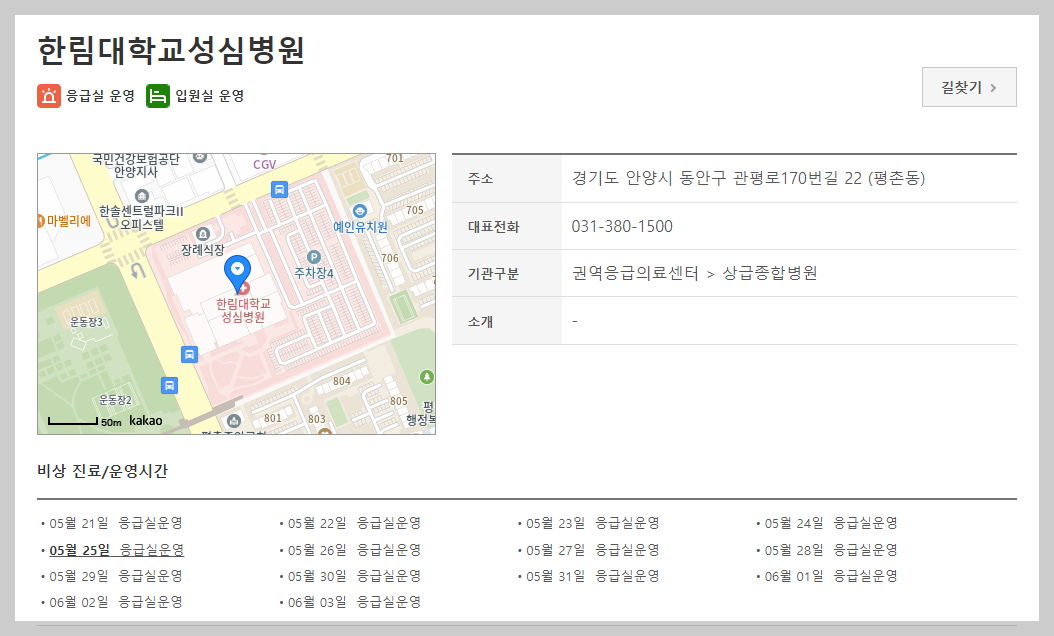This screenshot has width=1054, height=636.
Task: Click the 주차장4 parking icon
Action: [314, 257]
